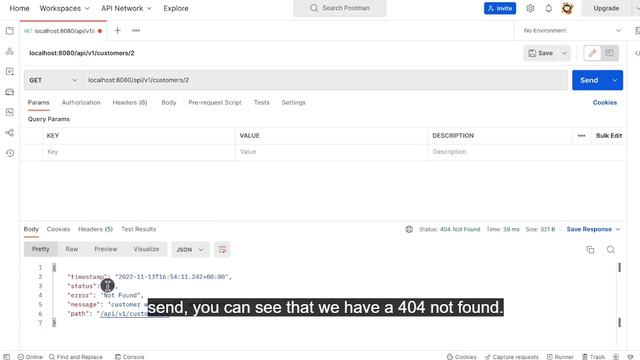Open the Tests tab

(x=262, y=103)
